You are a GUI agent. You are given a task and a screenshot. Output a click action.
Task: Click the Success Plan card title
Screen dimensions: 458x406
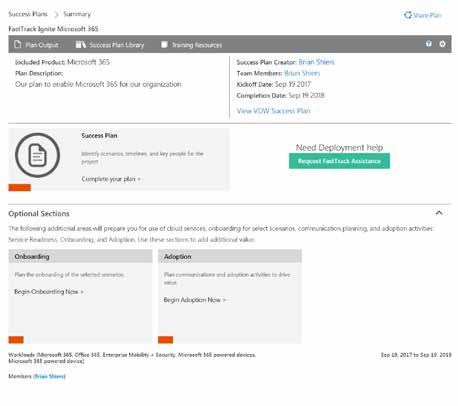99,136
